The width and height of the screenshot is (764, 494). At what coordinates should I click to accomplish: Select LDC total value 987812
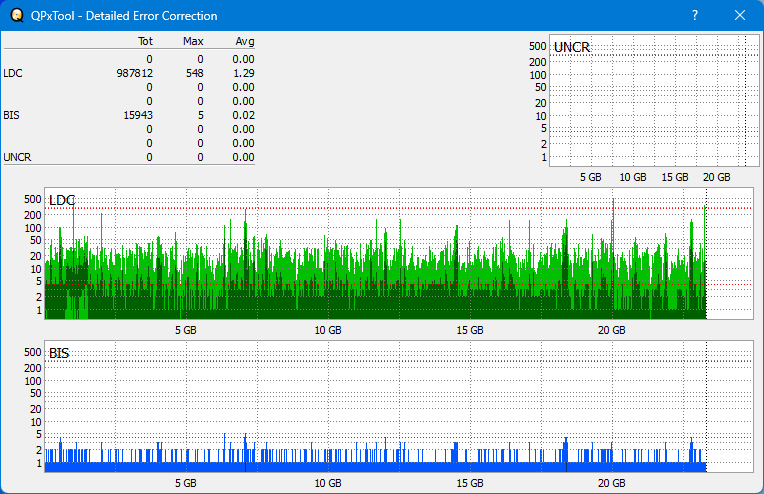click(134, 73)
